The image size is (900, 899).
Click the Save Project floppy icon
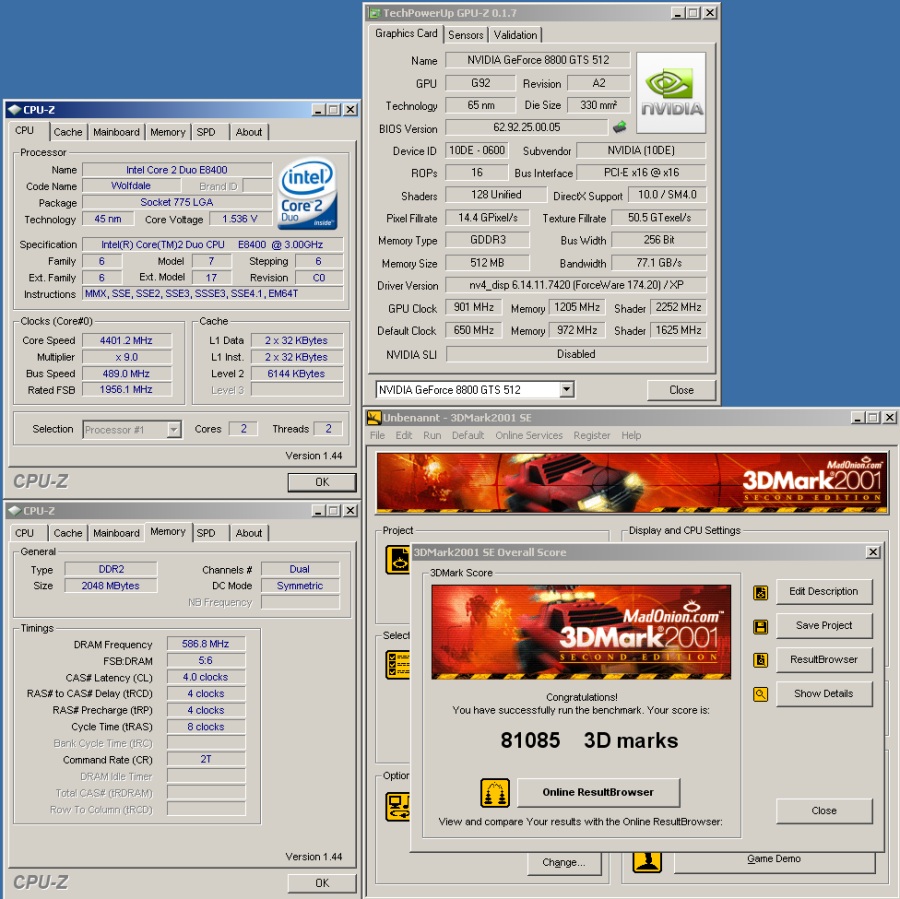[761, 626]
